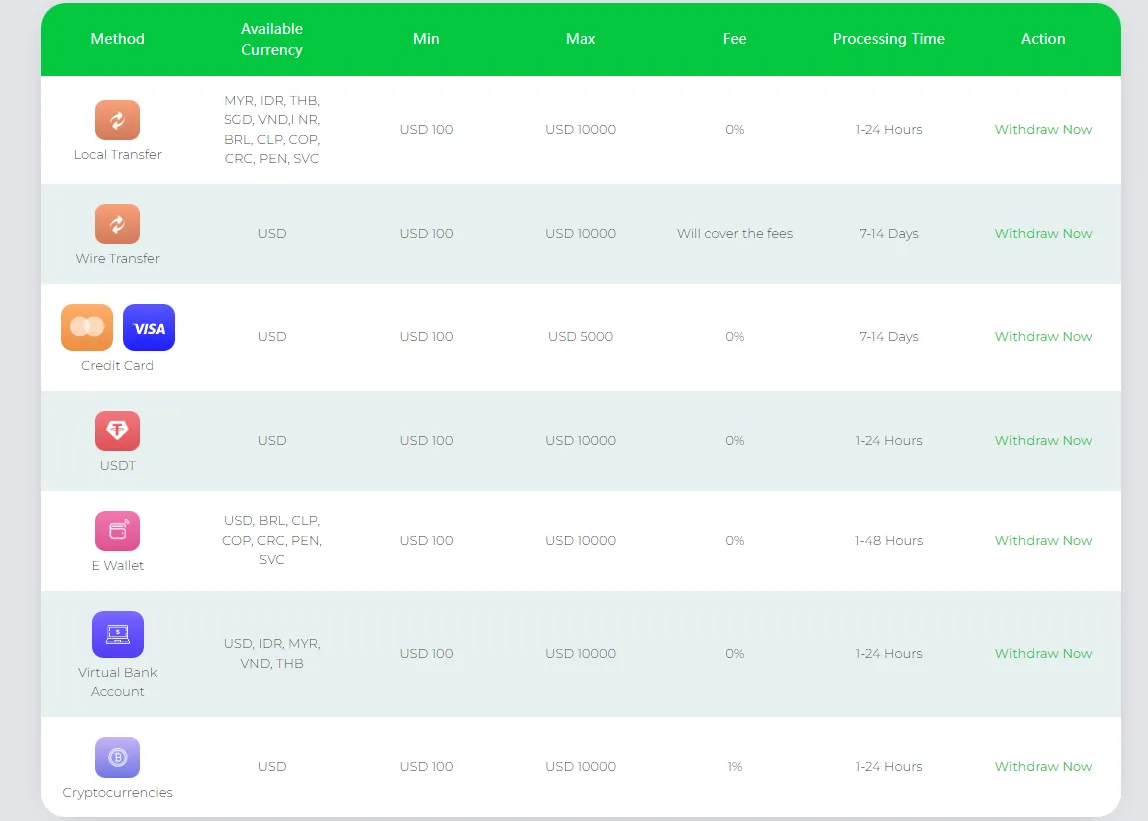The height and width of the screenshot is (821, 1148).
Task: Click the Virtual Bank Account icon
Action: click(x=118, y=634)
